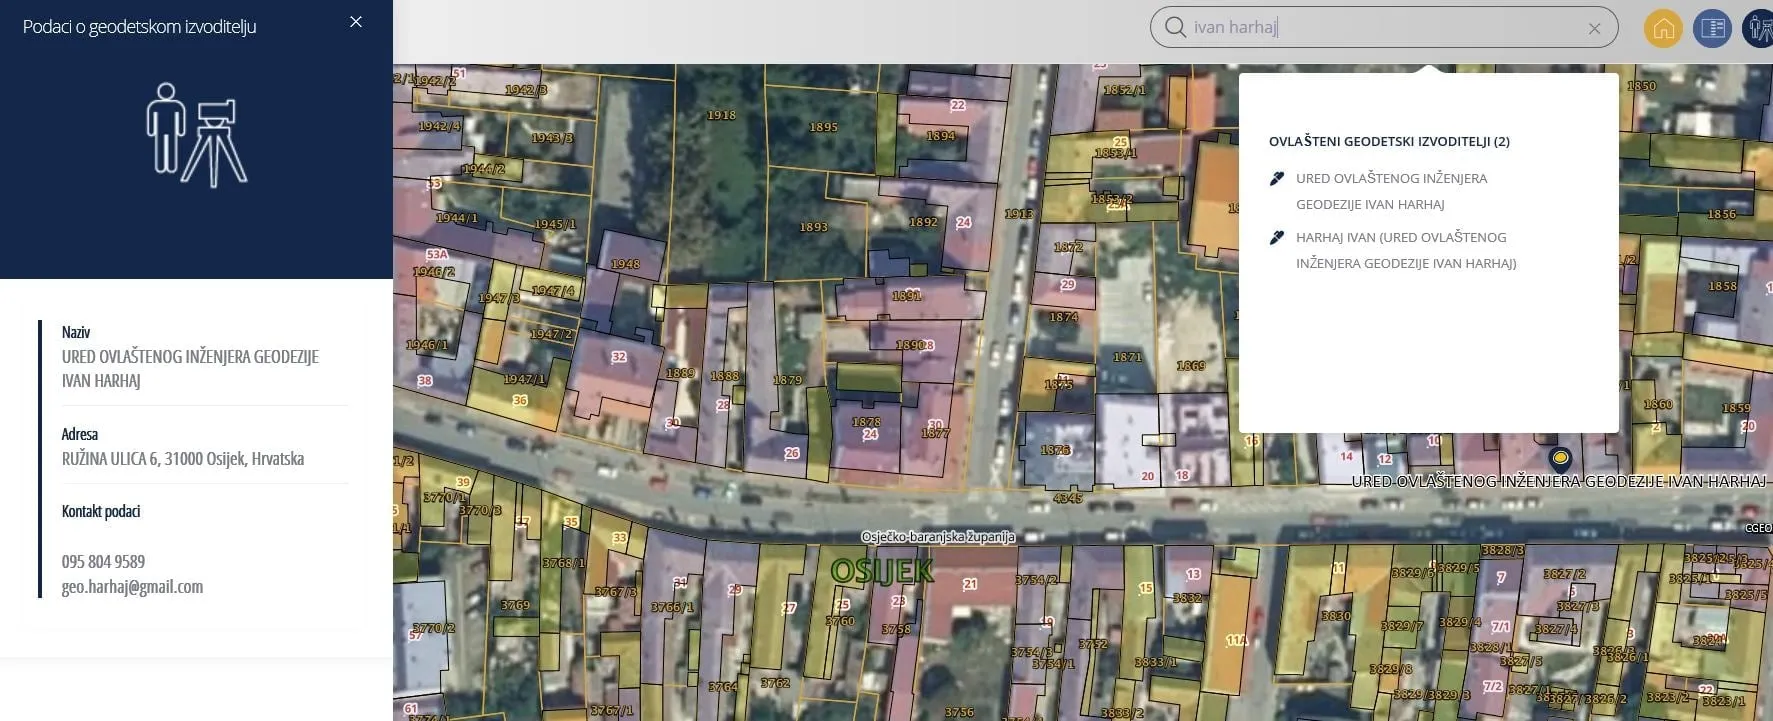Viewport: 1773px width, 721px height.
Task: Close the geodetski izvoditelj details panel
Action: point(356,22)
